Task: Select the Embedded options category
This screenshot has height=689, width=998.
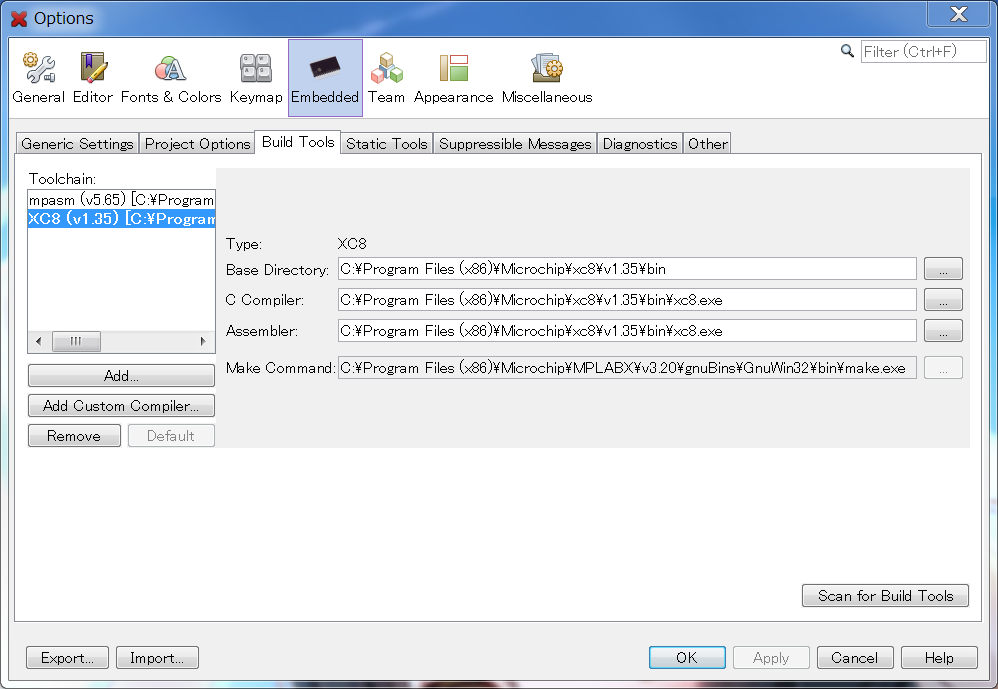Action: (325, 78)
